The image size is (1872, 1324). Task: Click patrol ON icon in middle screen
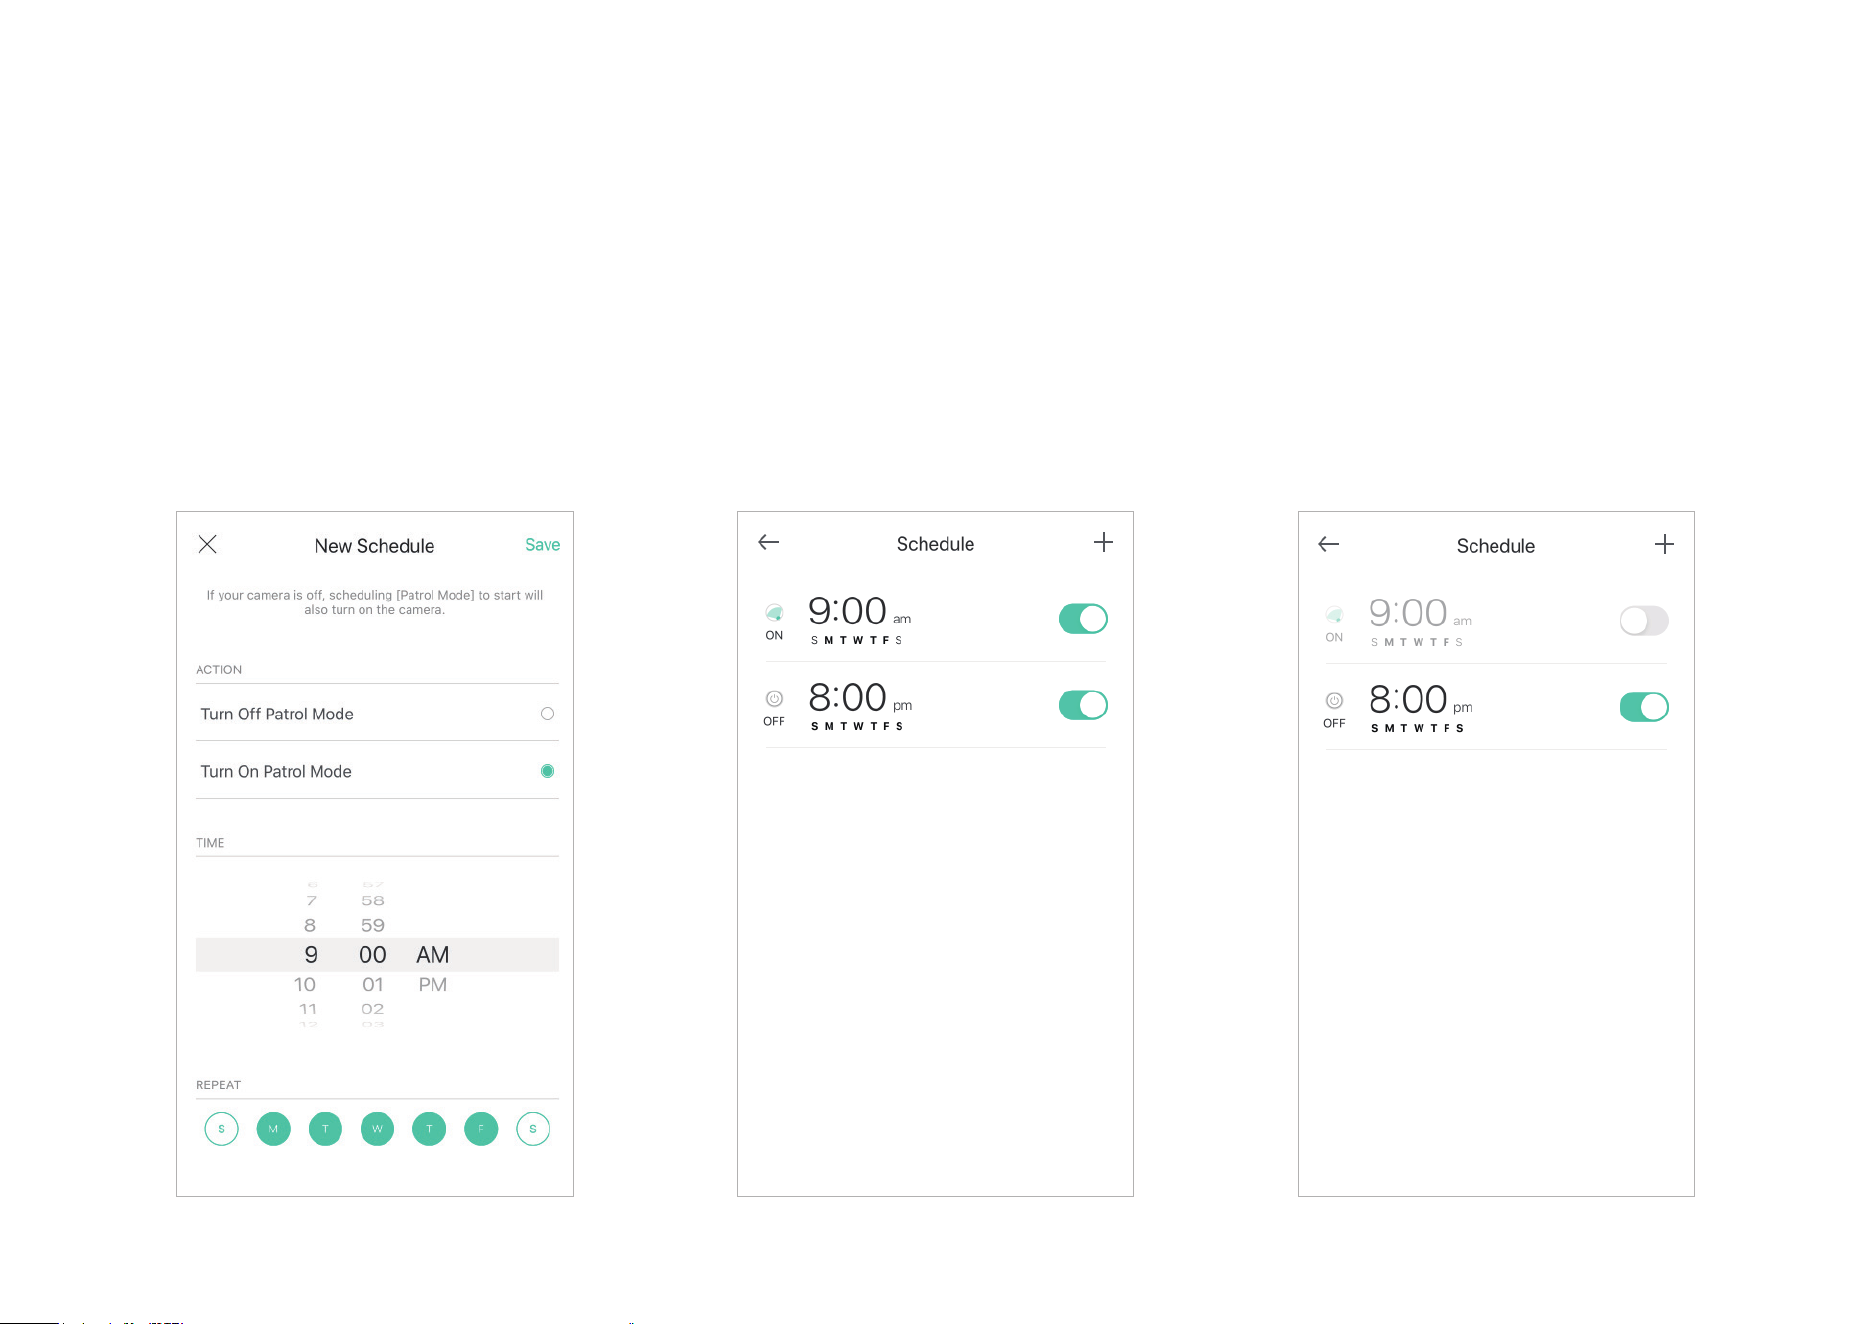[x=774, y=612]
